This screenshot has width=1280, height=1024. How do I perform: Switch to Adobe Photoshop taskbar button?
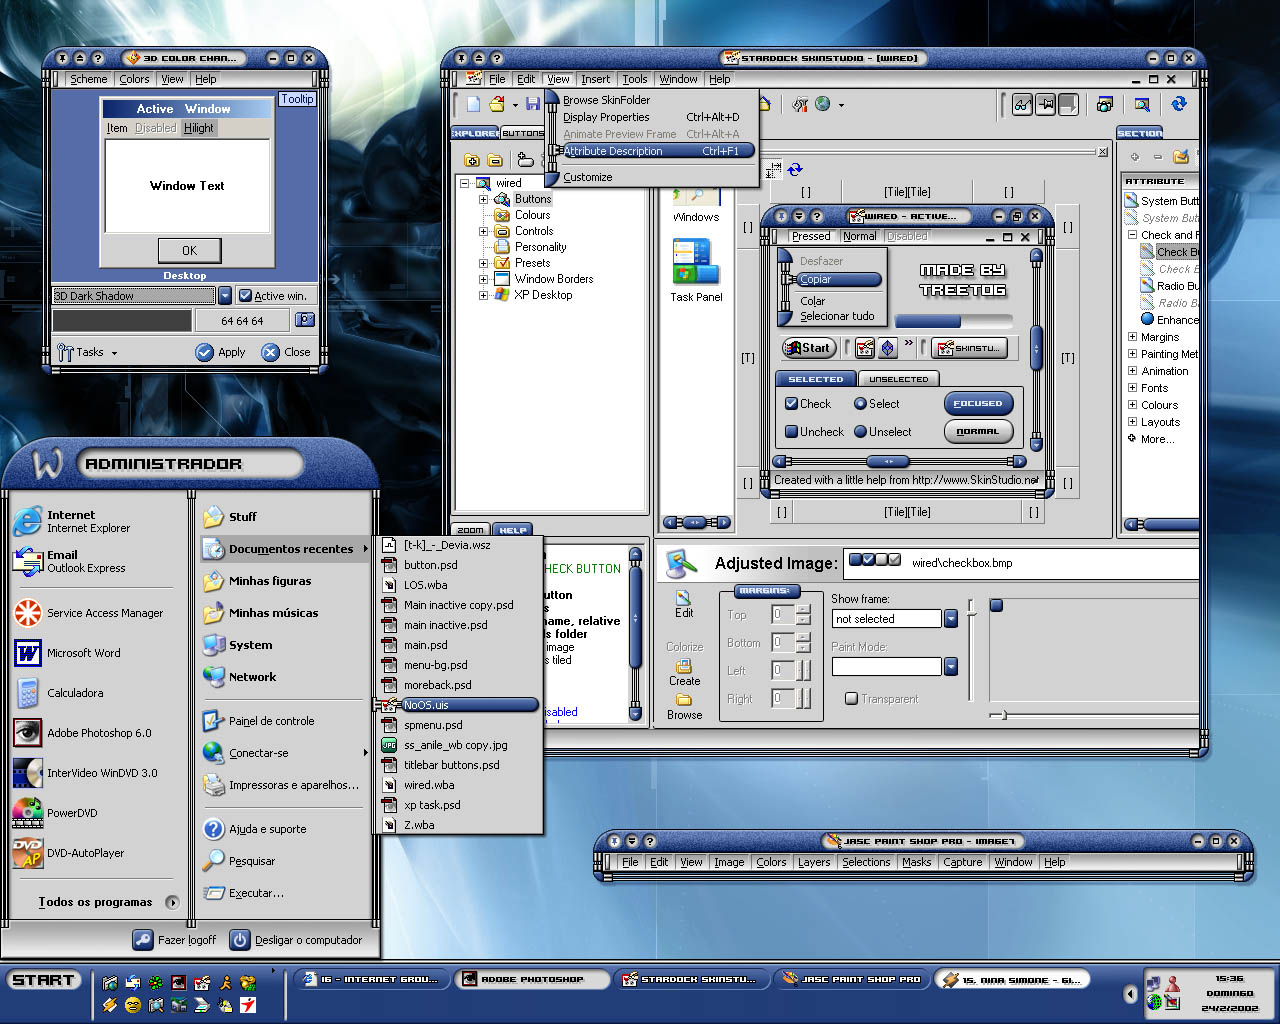pos(533,979)
